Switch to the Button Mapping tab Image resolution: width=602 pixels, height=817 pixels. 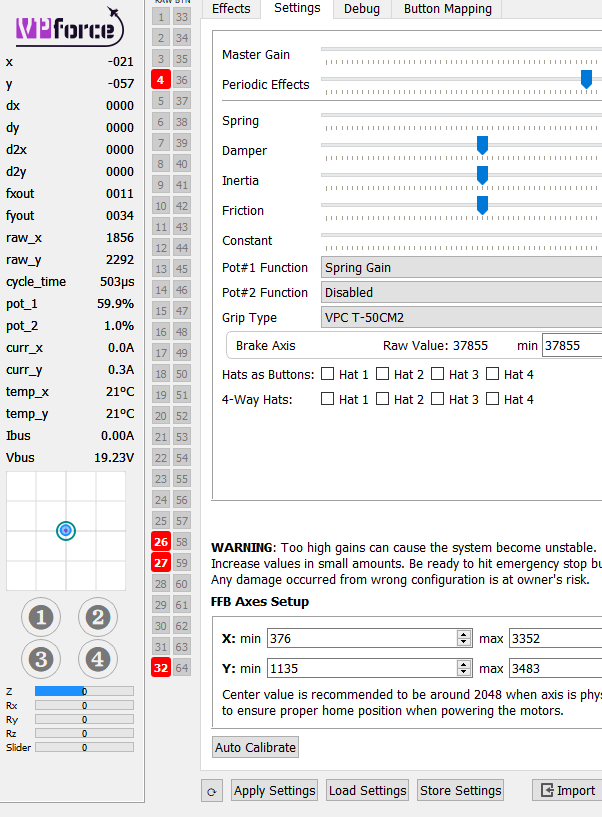(448, 9)
